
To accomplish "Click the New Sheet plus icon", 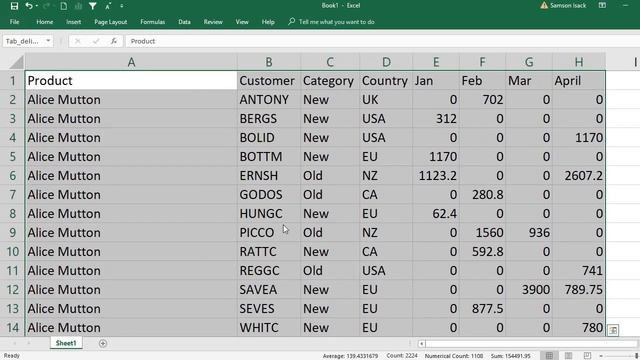I will 102,344.
